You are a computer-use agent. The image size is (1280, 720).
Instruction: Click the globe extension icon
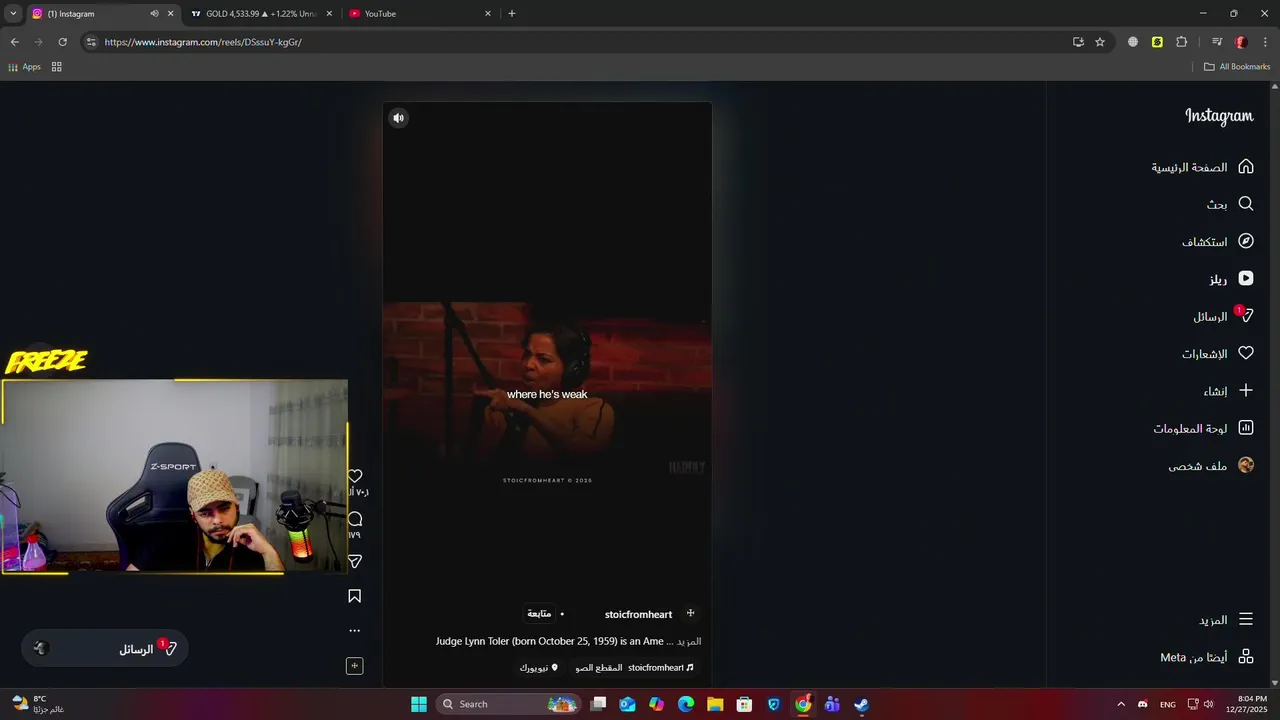1133,42
